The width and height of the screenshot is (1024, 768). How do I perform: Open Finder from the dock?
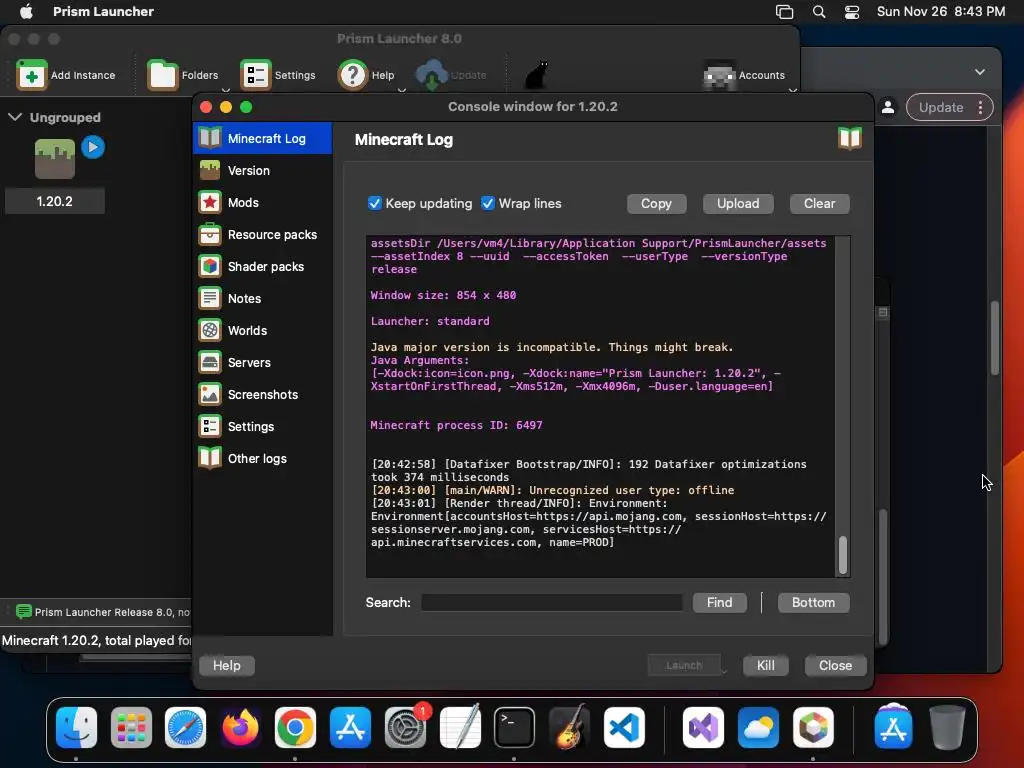tap(76, 727)
